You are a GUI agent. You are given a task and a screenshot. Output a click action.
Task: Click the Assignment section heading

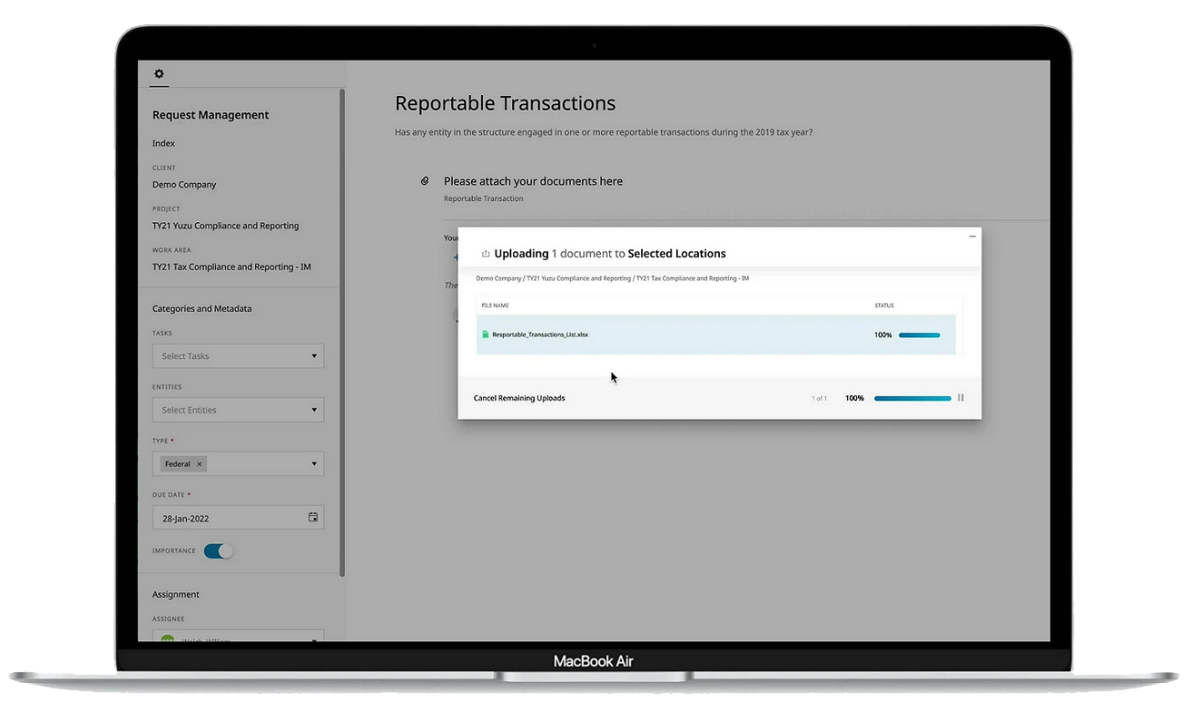click(175, 594)
